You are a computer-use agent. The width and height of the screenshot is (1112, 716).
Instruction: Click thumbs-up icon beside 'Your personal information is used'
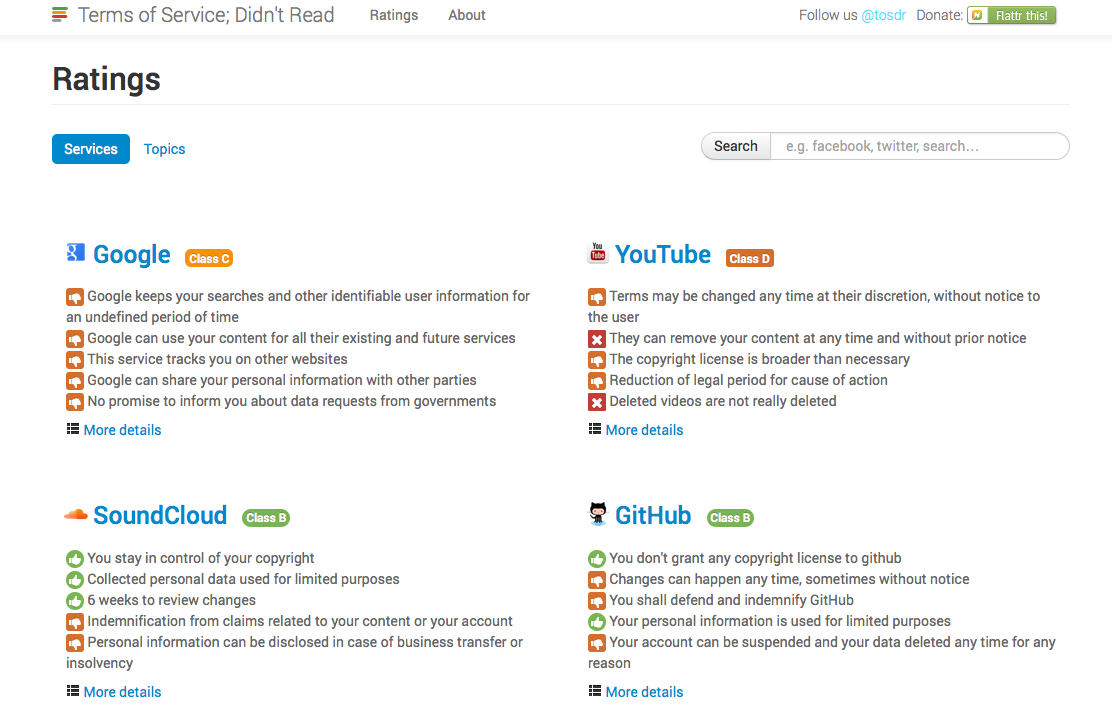596,622
